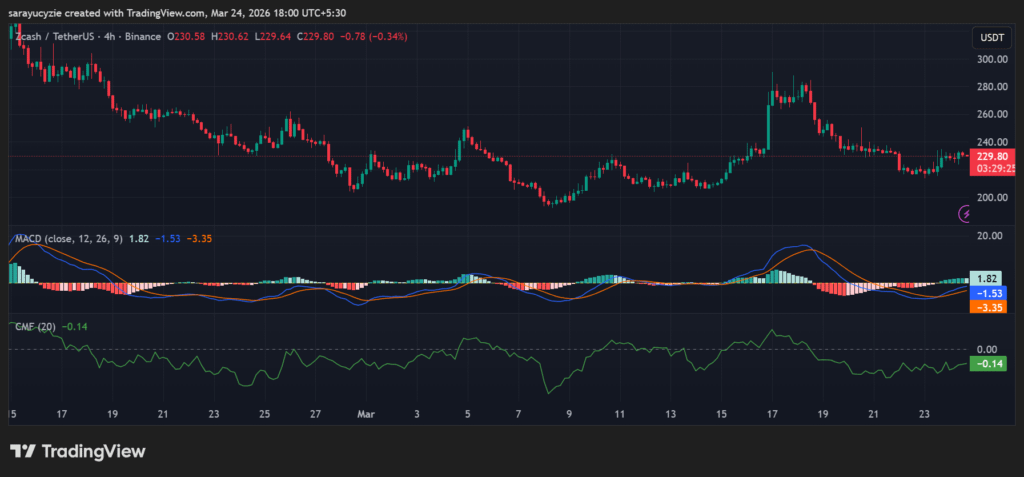Click the MACD histogram value label 1.82

[988, 277]
